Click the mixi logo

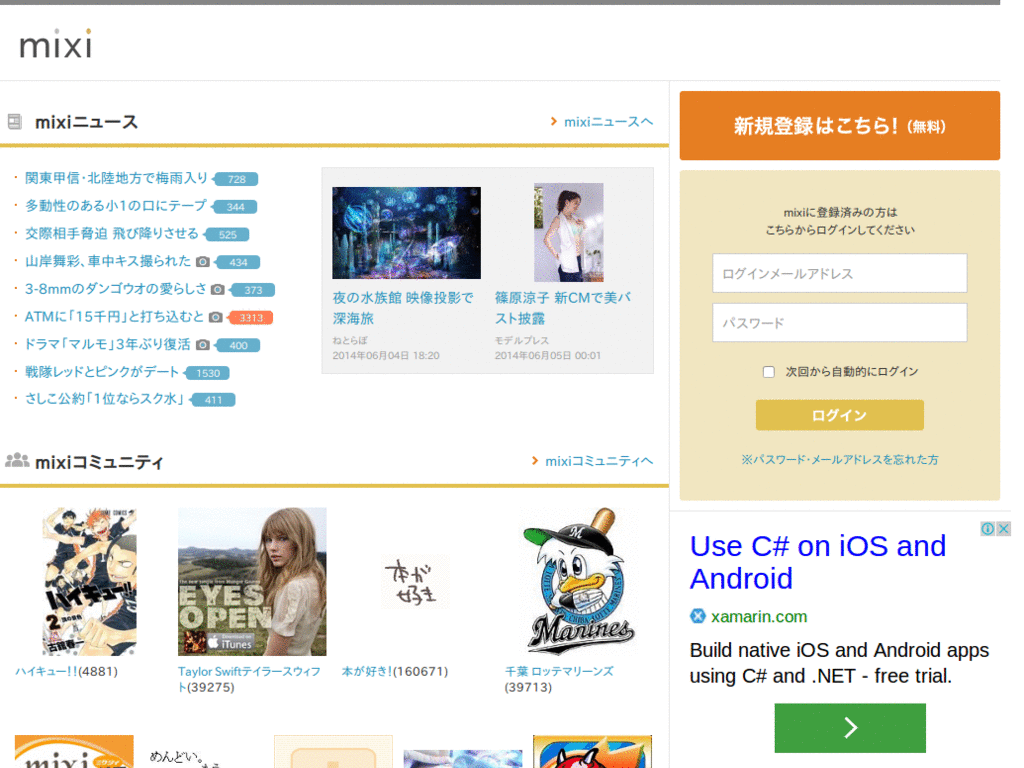click(55, 43)
